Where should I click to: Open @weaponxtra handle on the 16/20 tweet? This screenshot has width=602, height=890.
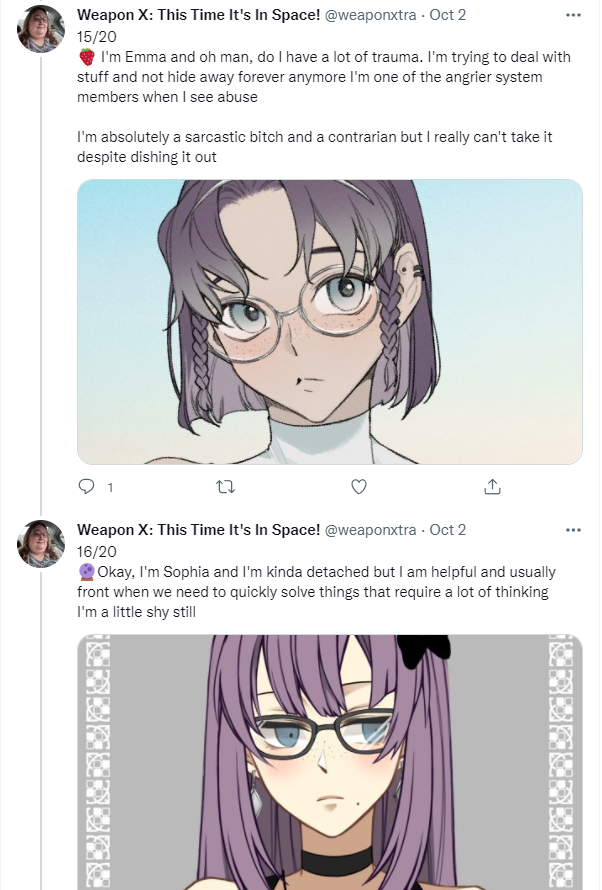click(370, 530)
